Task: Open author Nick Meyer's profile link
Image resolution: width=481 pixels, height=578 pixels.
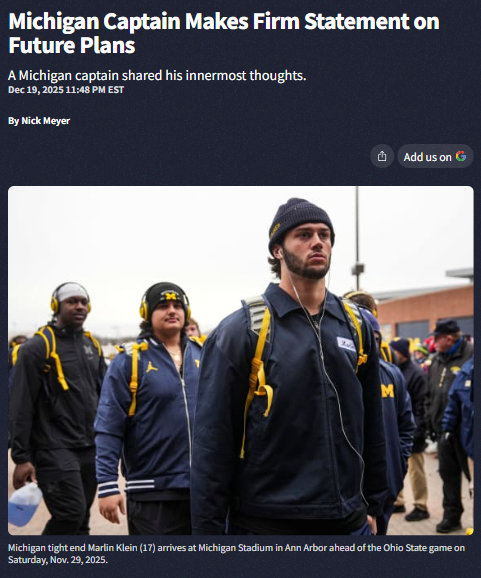Action: [45, 121]
